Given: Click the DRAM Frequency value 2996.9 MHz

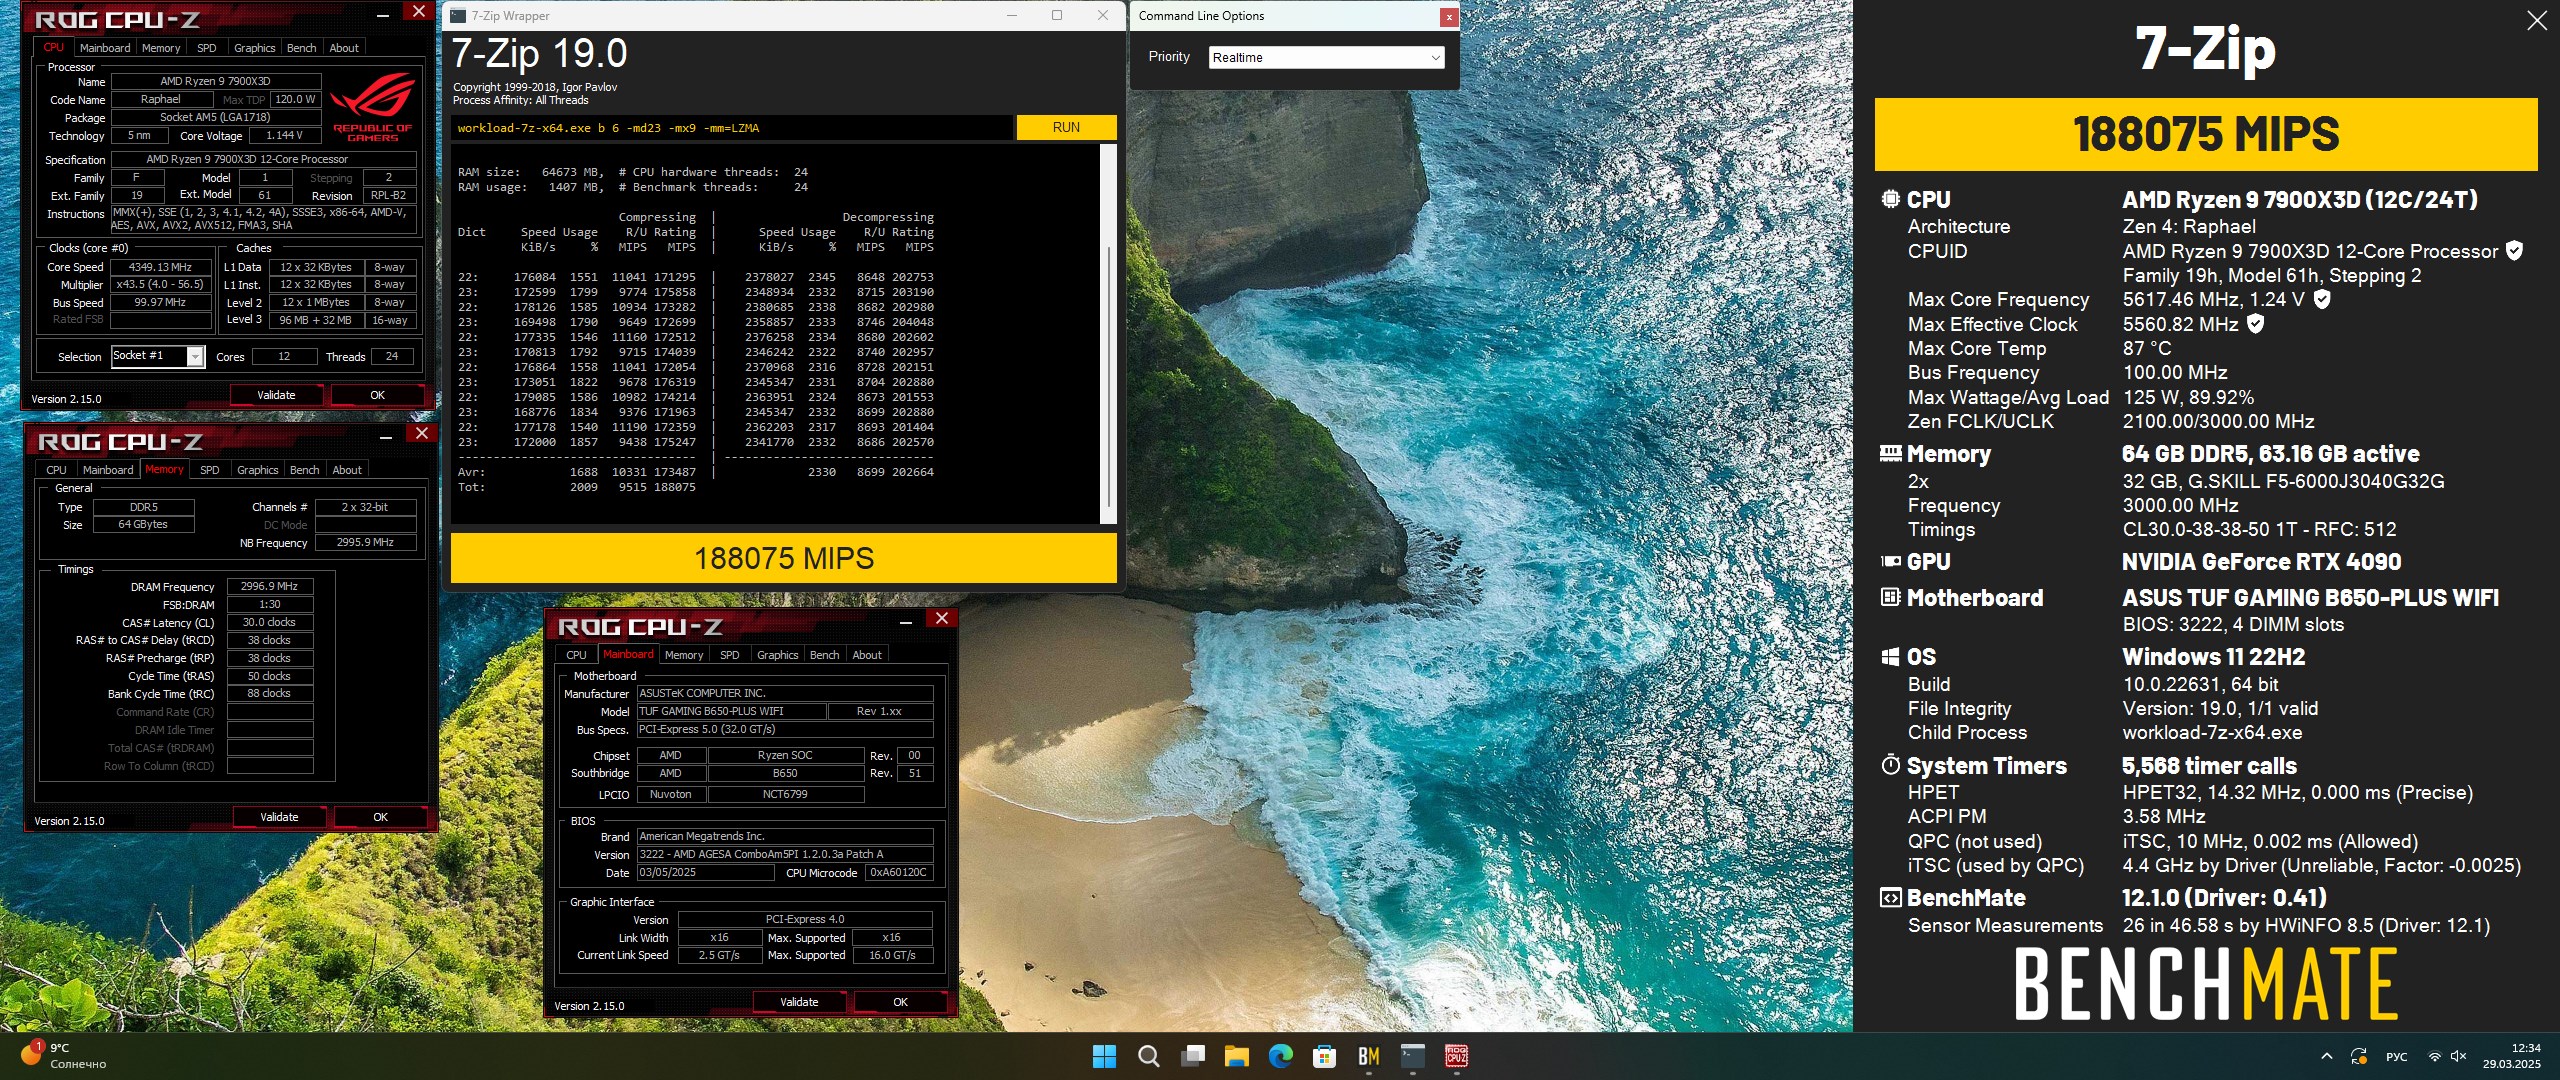Looking at the screenshot, I should point(270,587).
